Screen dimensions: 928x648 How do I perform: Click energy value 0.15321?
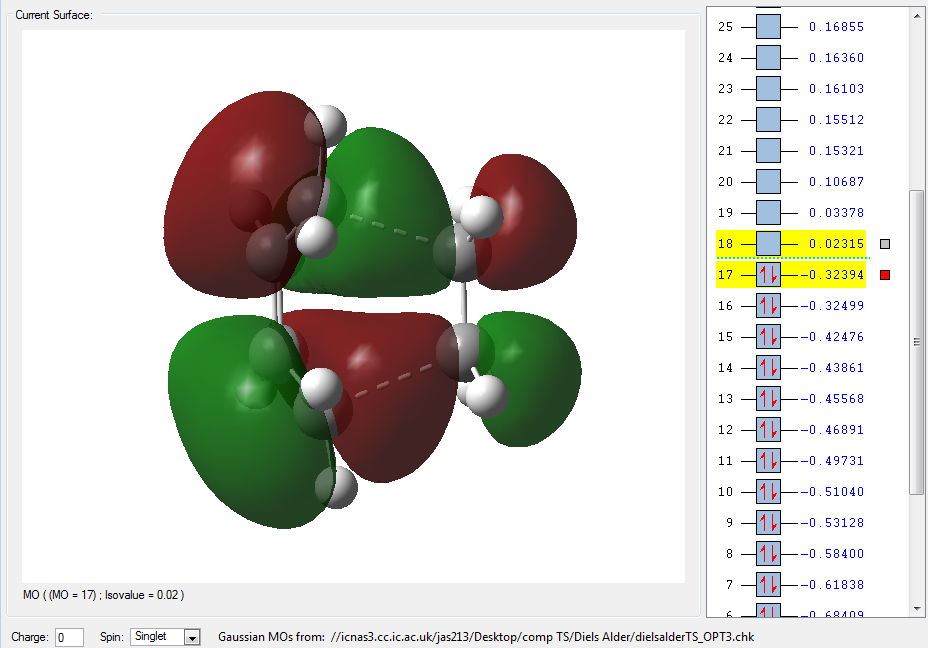836,150
